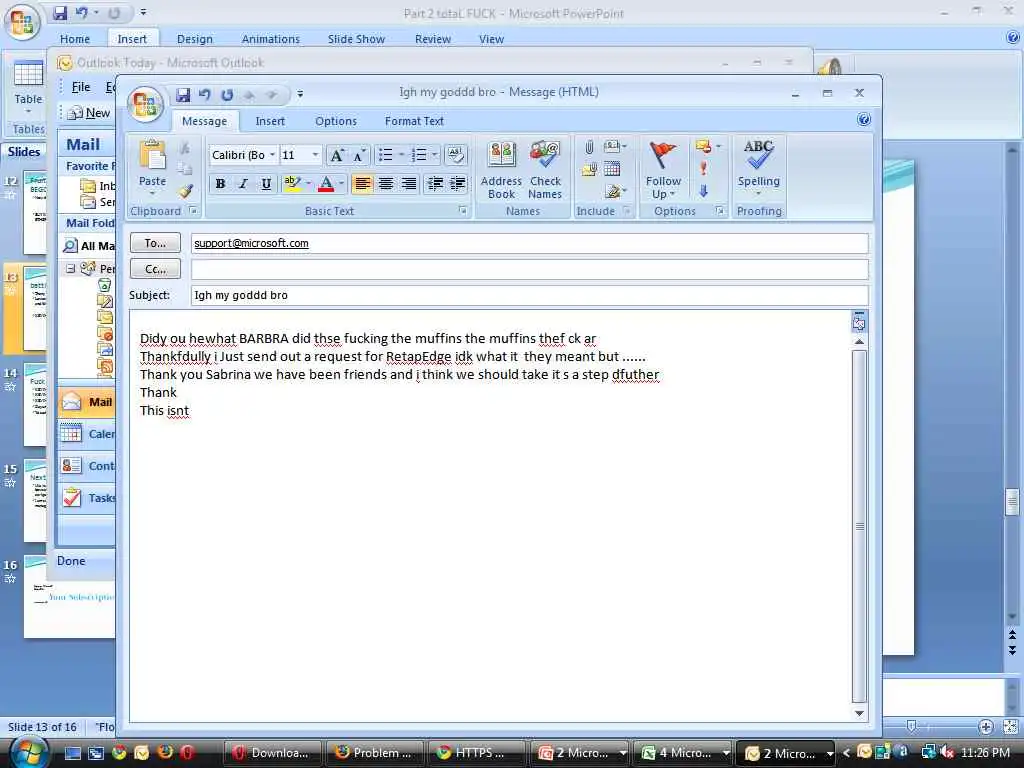Screen dimensions: 1024x768
Task: Decrease the paragraph indent
Action: click(435, 184)
